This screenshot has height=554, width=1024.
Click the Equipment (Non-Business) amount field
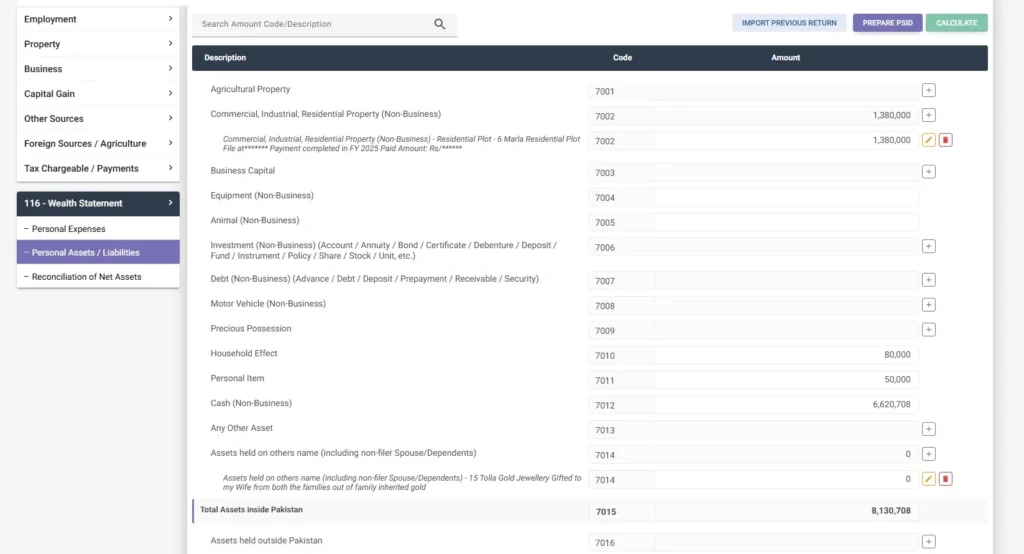[786, 197]
